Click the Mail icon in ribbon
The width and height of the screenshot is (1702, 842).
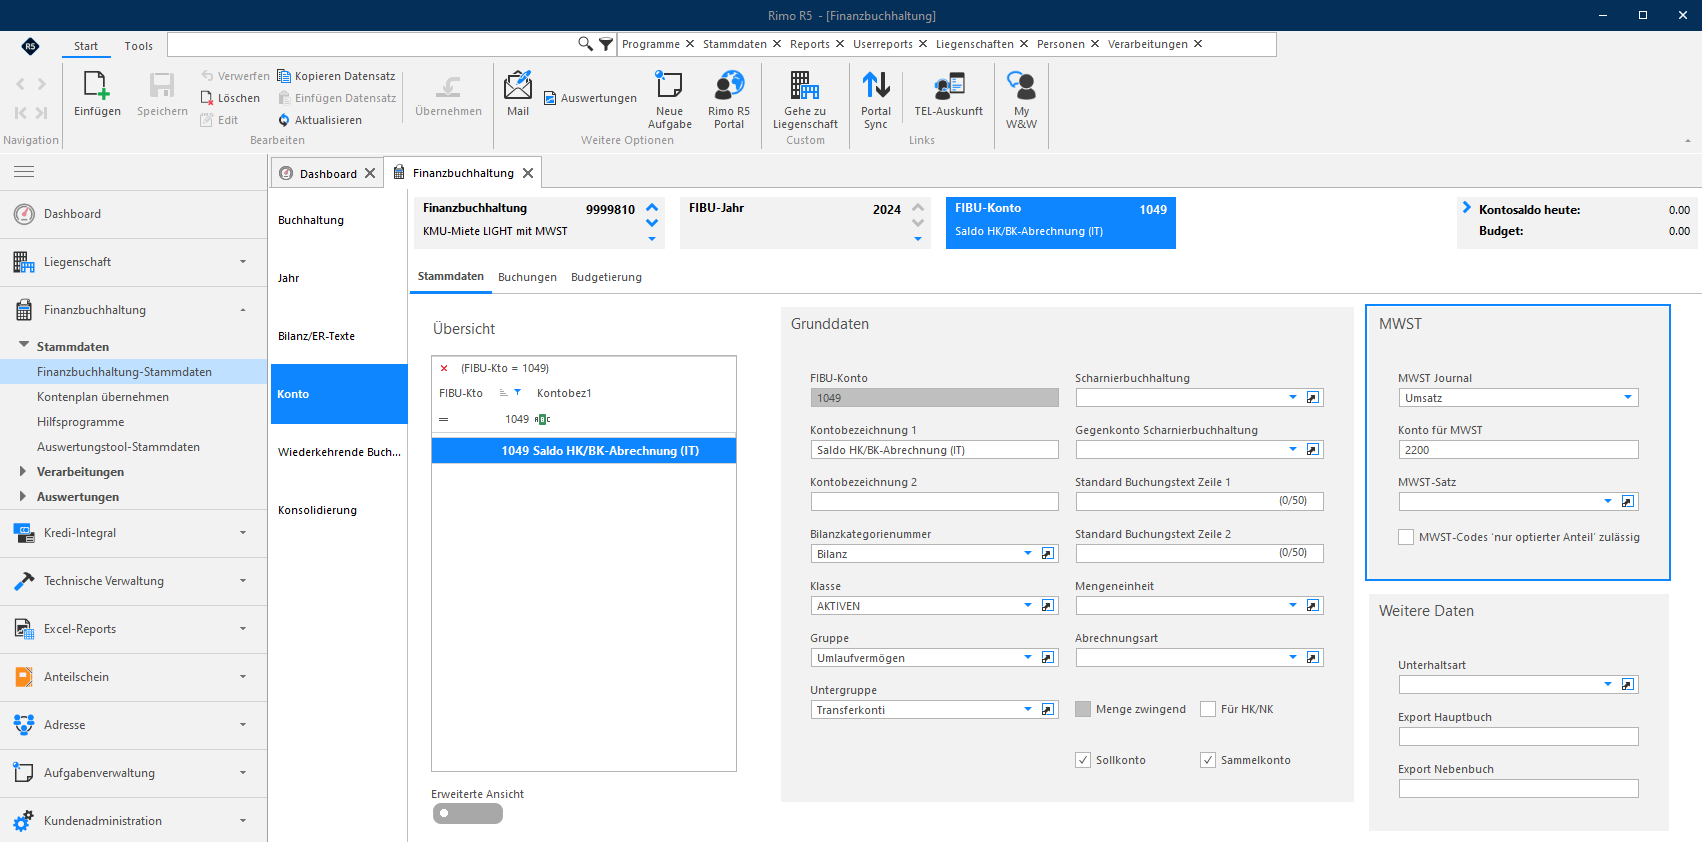pos(518,86)
